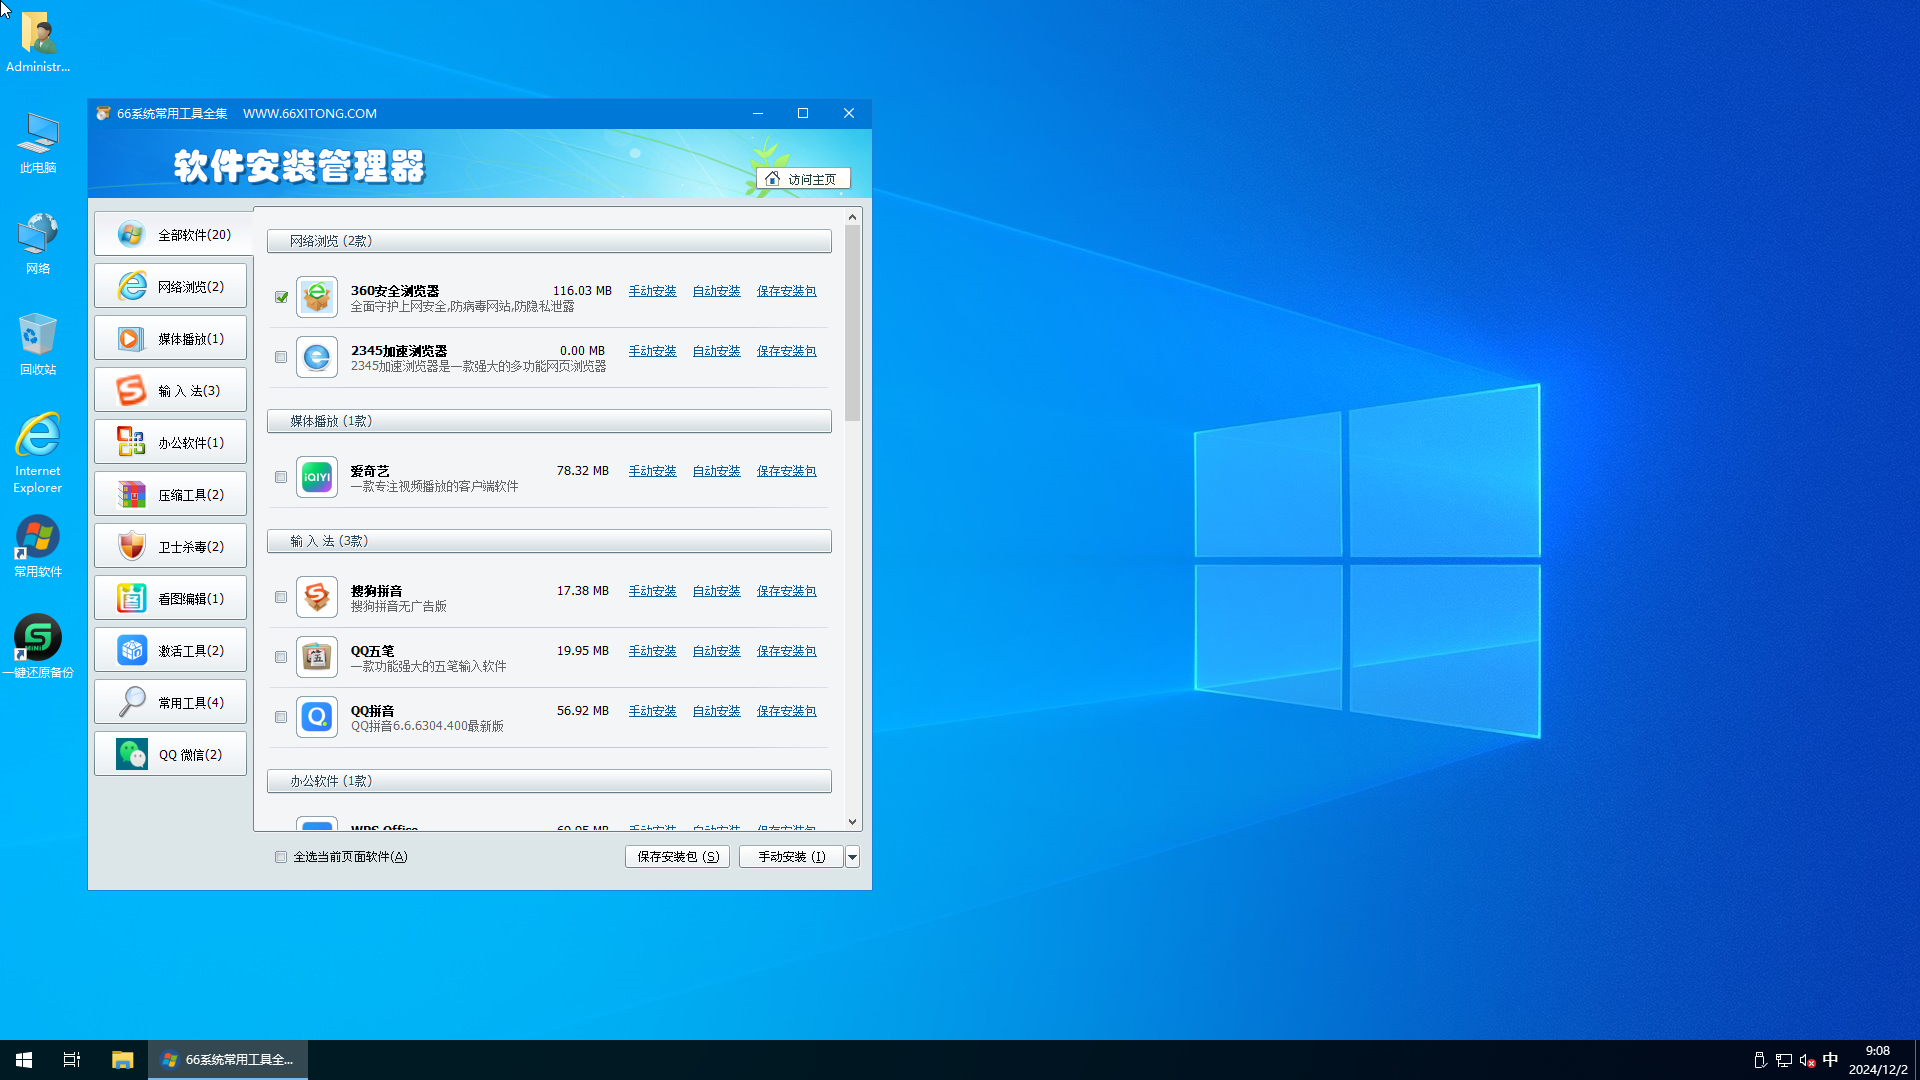Switch to 激活工具(2) category tab
The height and width of the screenshot is (1080, 1920).
(x=171, y=650)
